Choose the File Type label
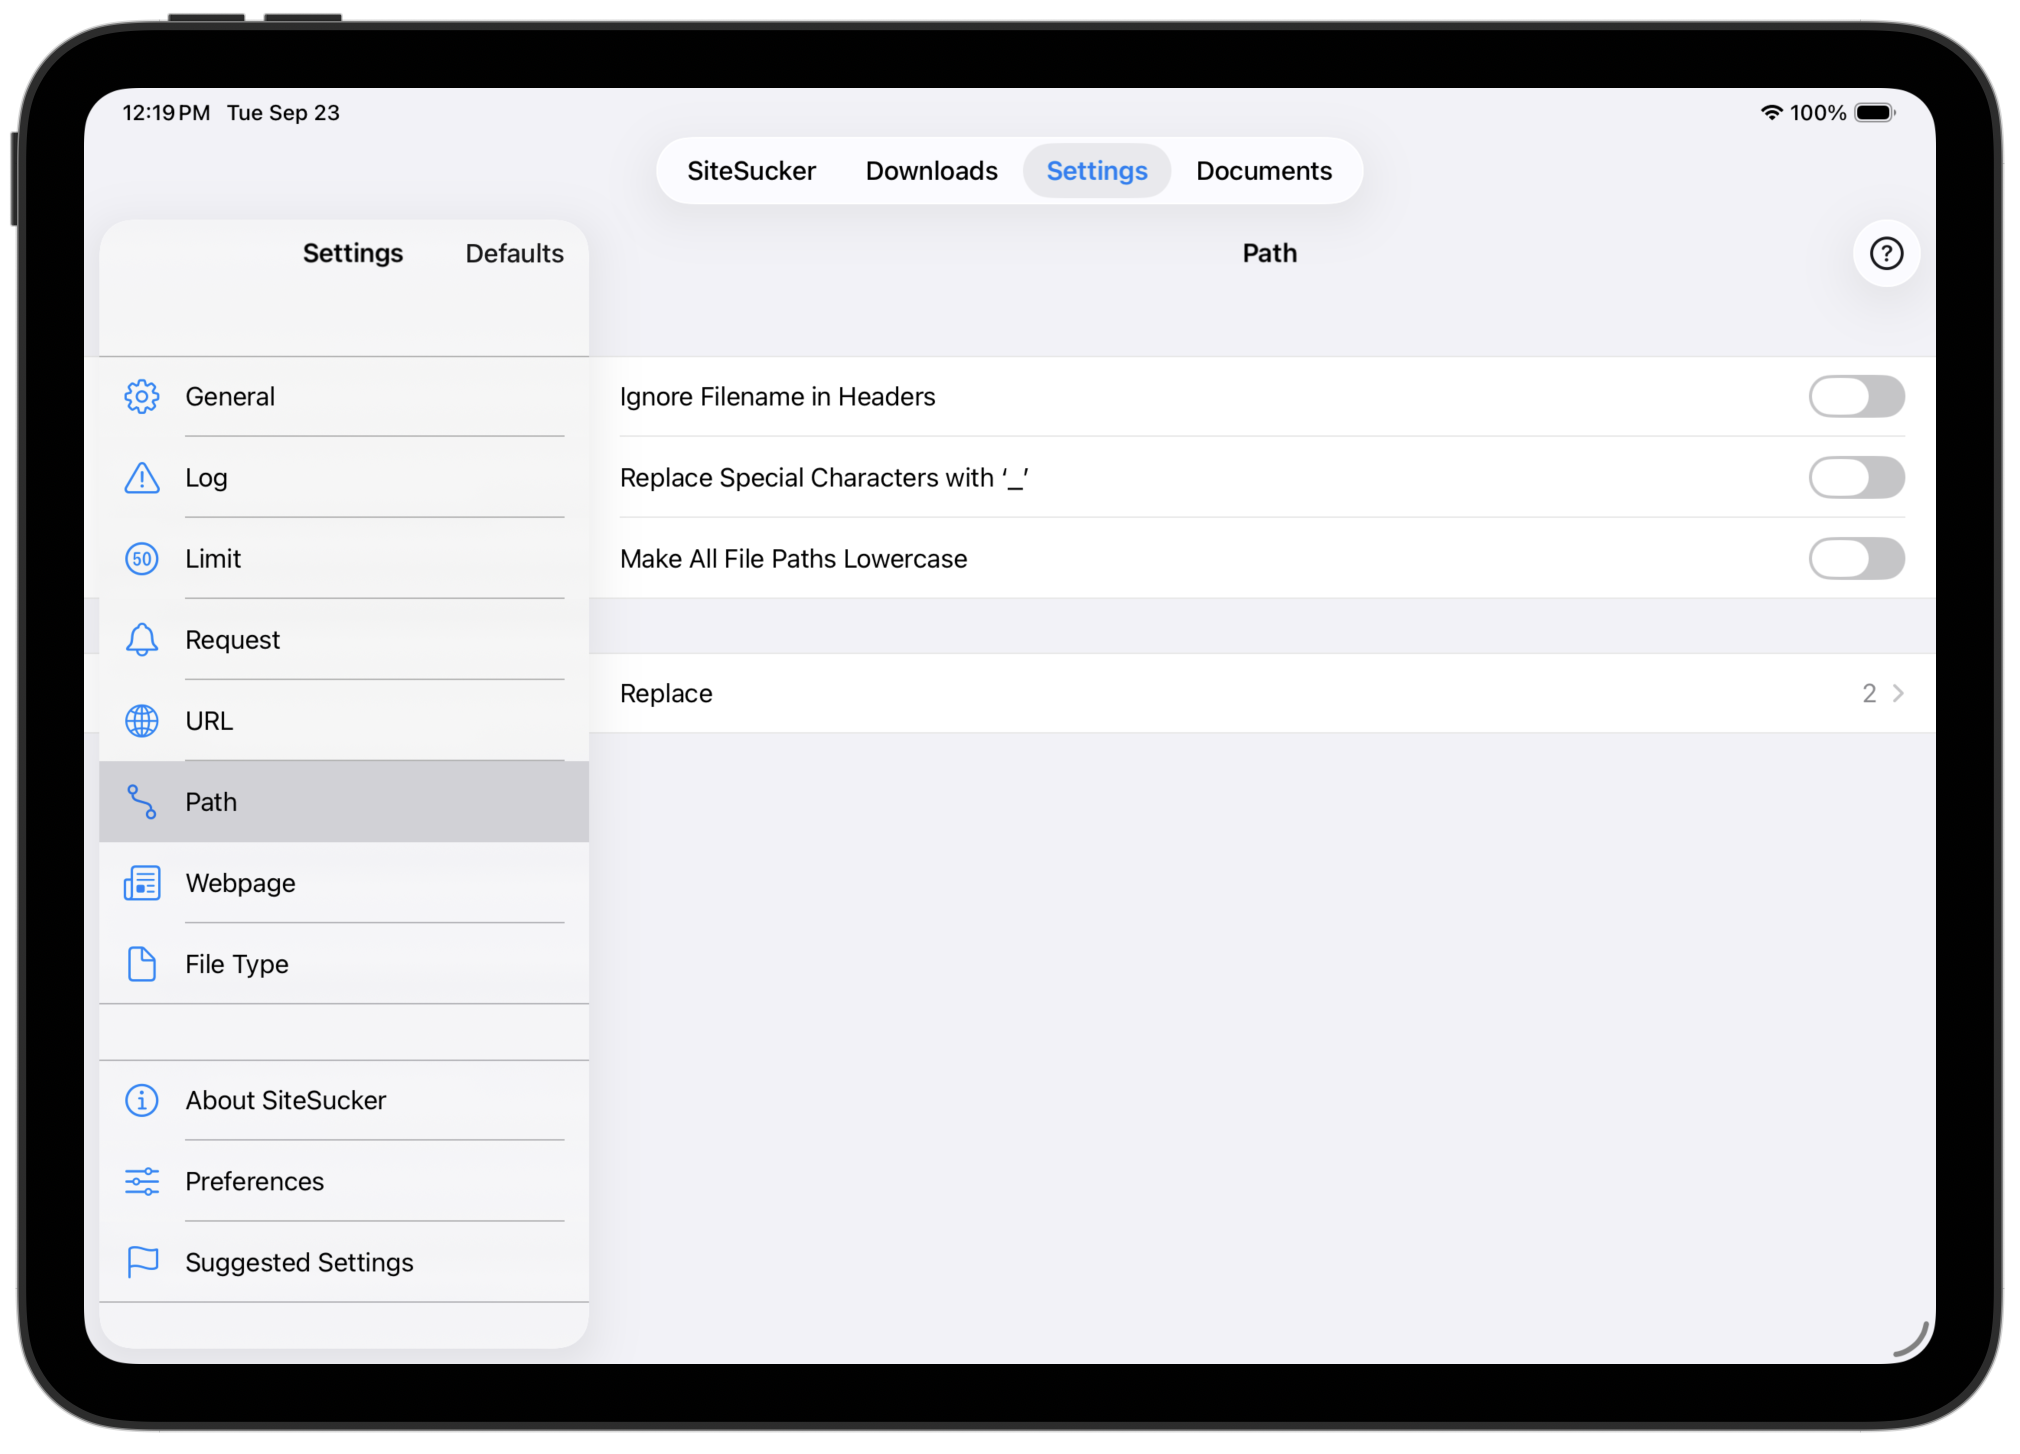The image size is (2020, 1454). [237, 964]
